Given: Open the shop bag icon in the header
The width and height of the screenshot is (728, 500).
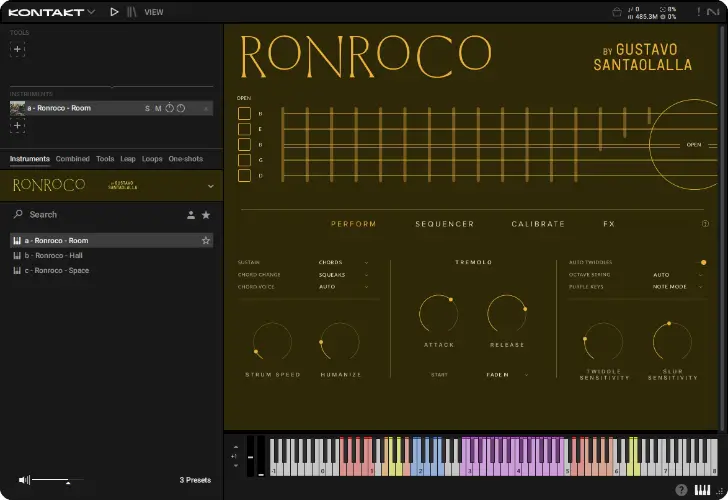Looking at the screenshot, I should point(617,12).
